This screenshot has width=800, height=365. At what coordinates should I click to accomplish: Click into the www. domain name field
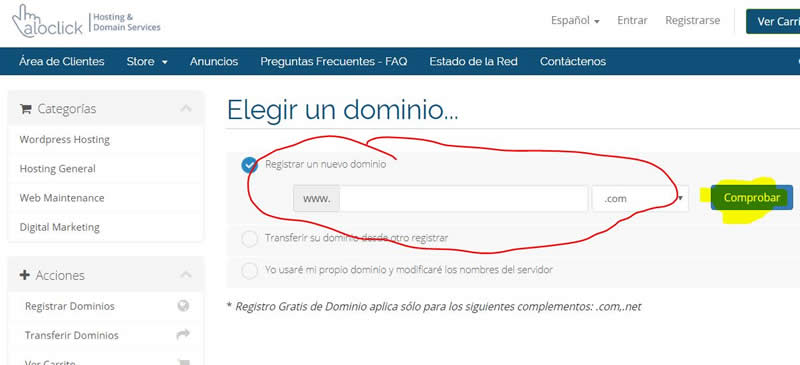(463, 199)
